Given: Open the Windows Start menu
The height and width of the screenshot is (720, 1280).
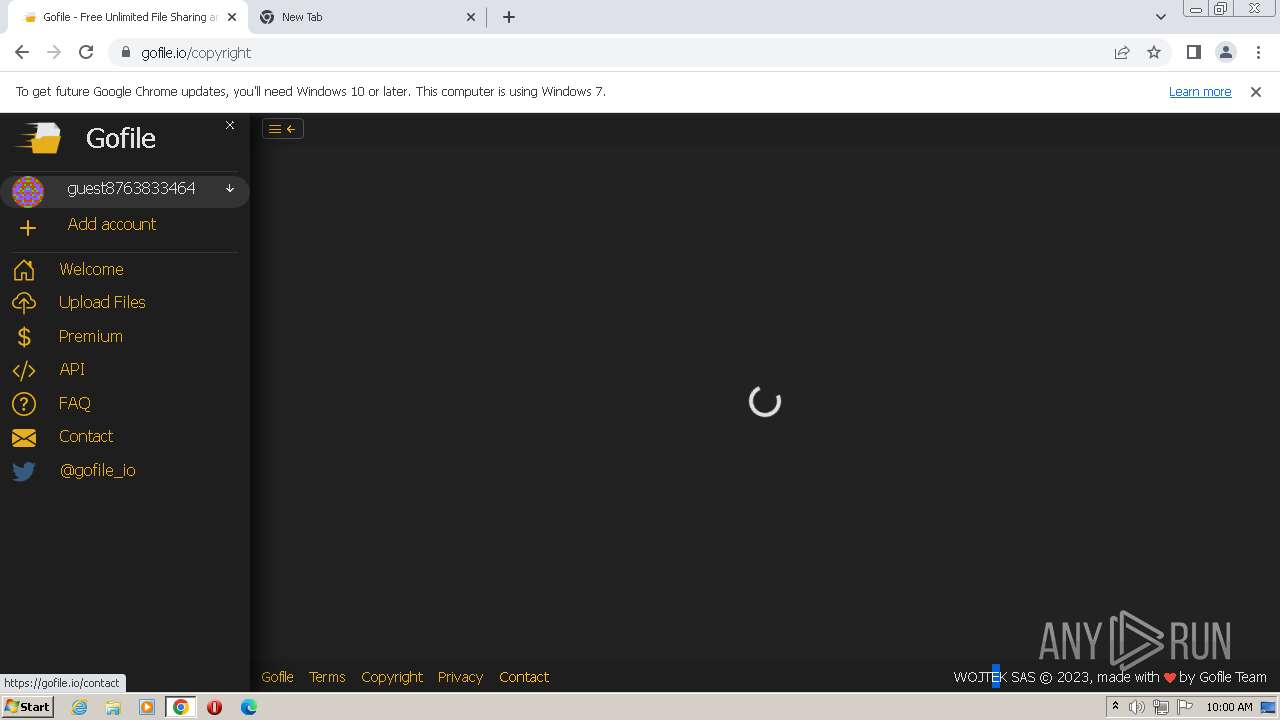Looking at the screenshot, I should (x=28, y=706).
